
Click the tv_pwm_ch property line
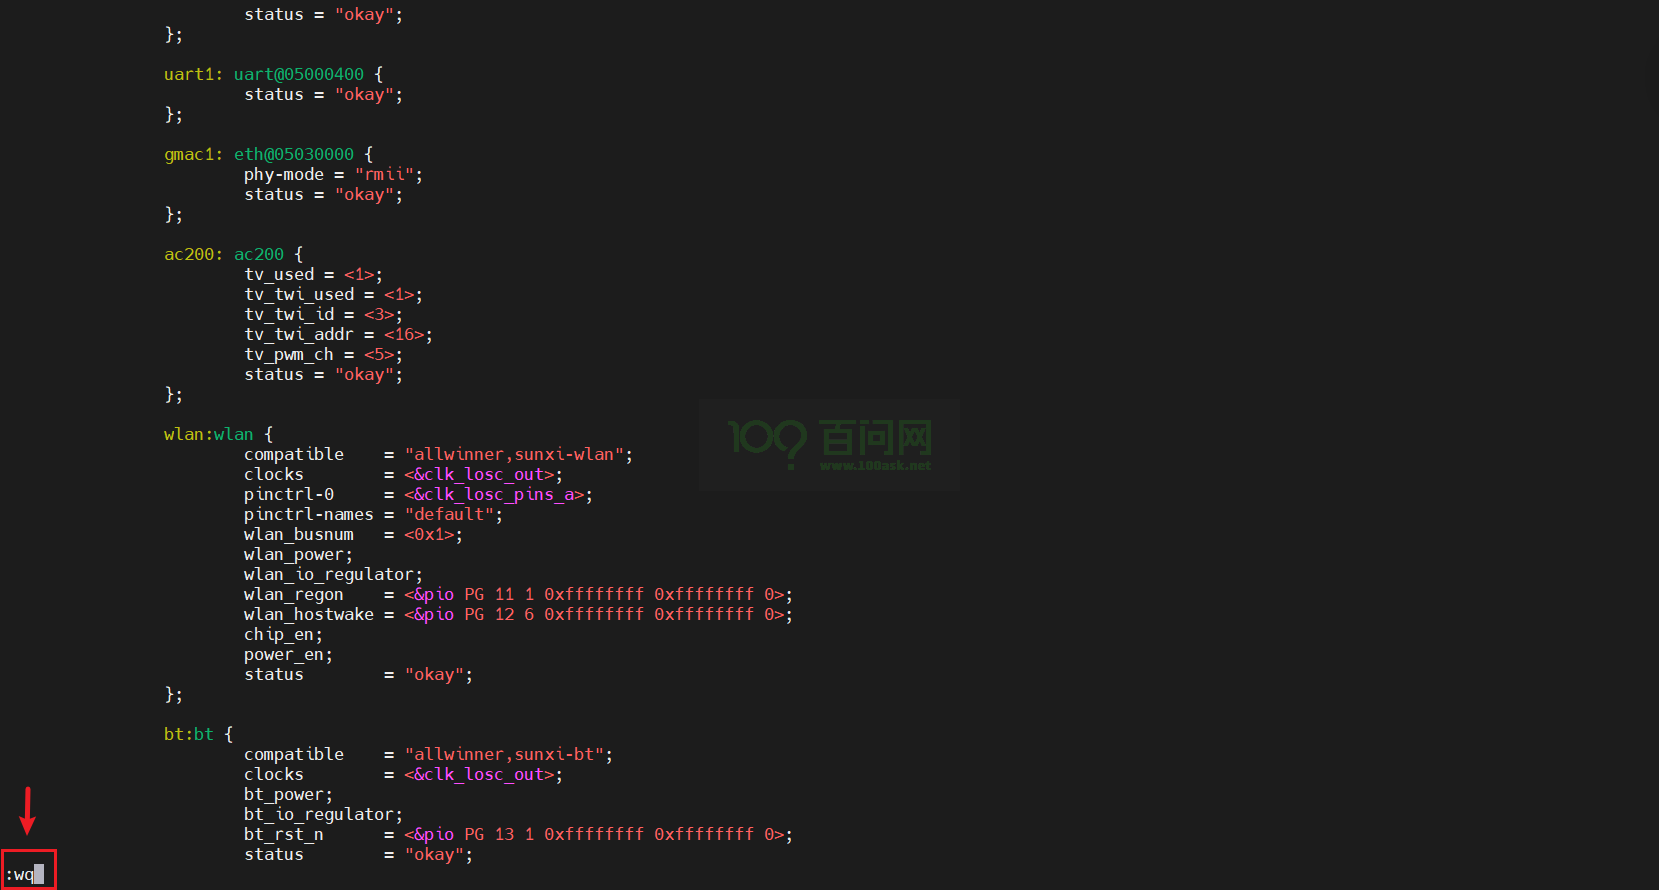point(323,354)
